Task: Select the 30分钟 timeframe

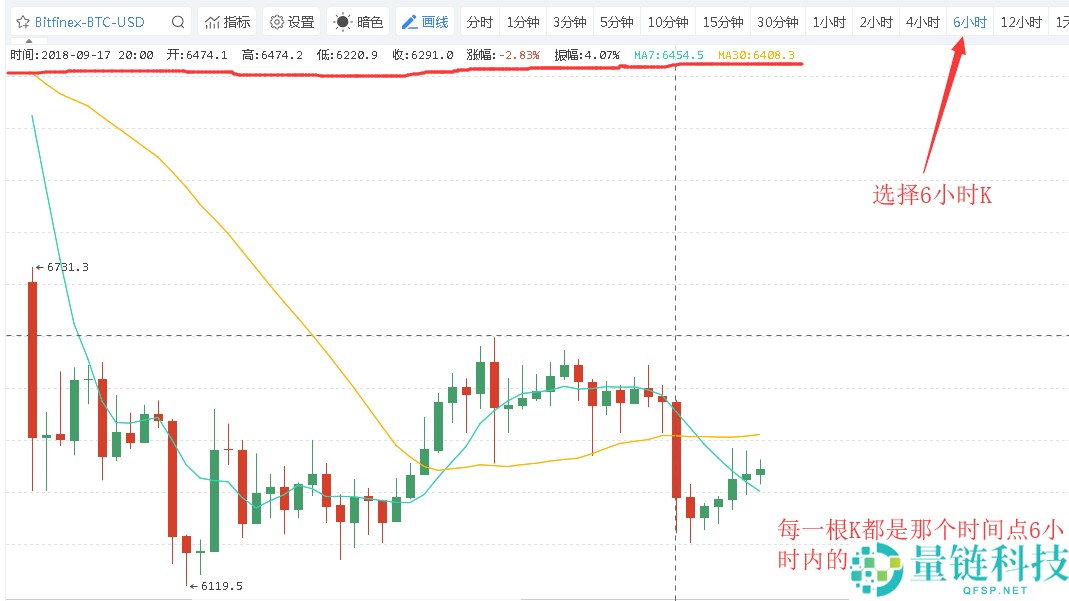Action: 777,22
